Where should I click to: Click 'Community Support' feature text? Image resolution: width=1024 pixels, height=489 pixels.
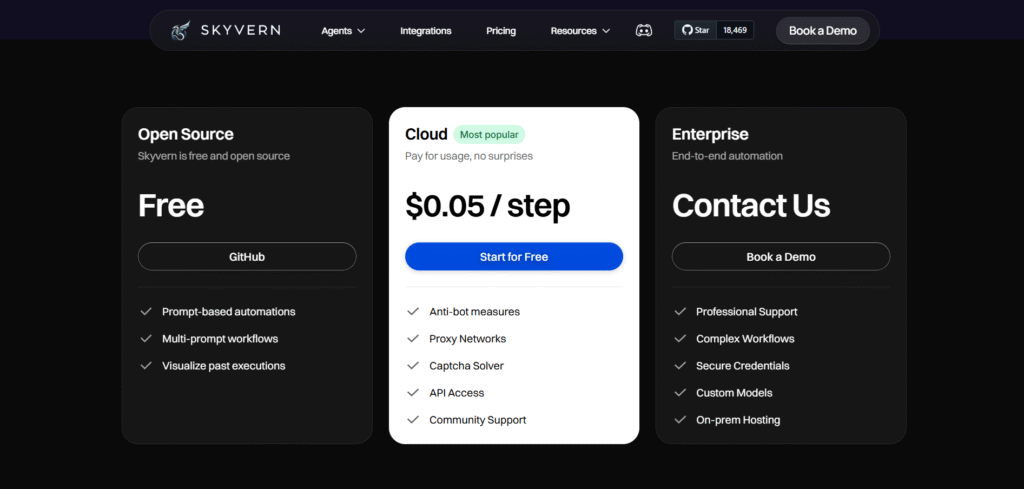tap(477, 420)
